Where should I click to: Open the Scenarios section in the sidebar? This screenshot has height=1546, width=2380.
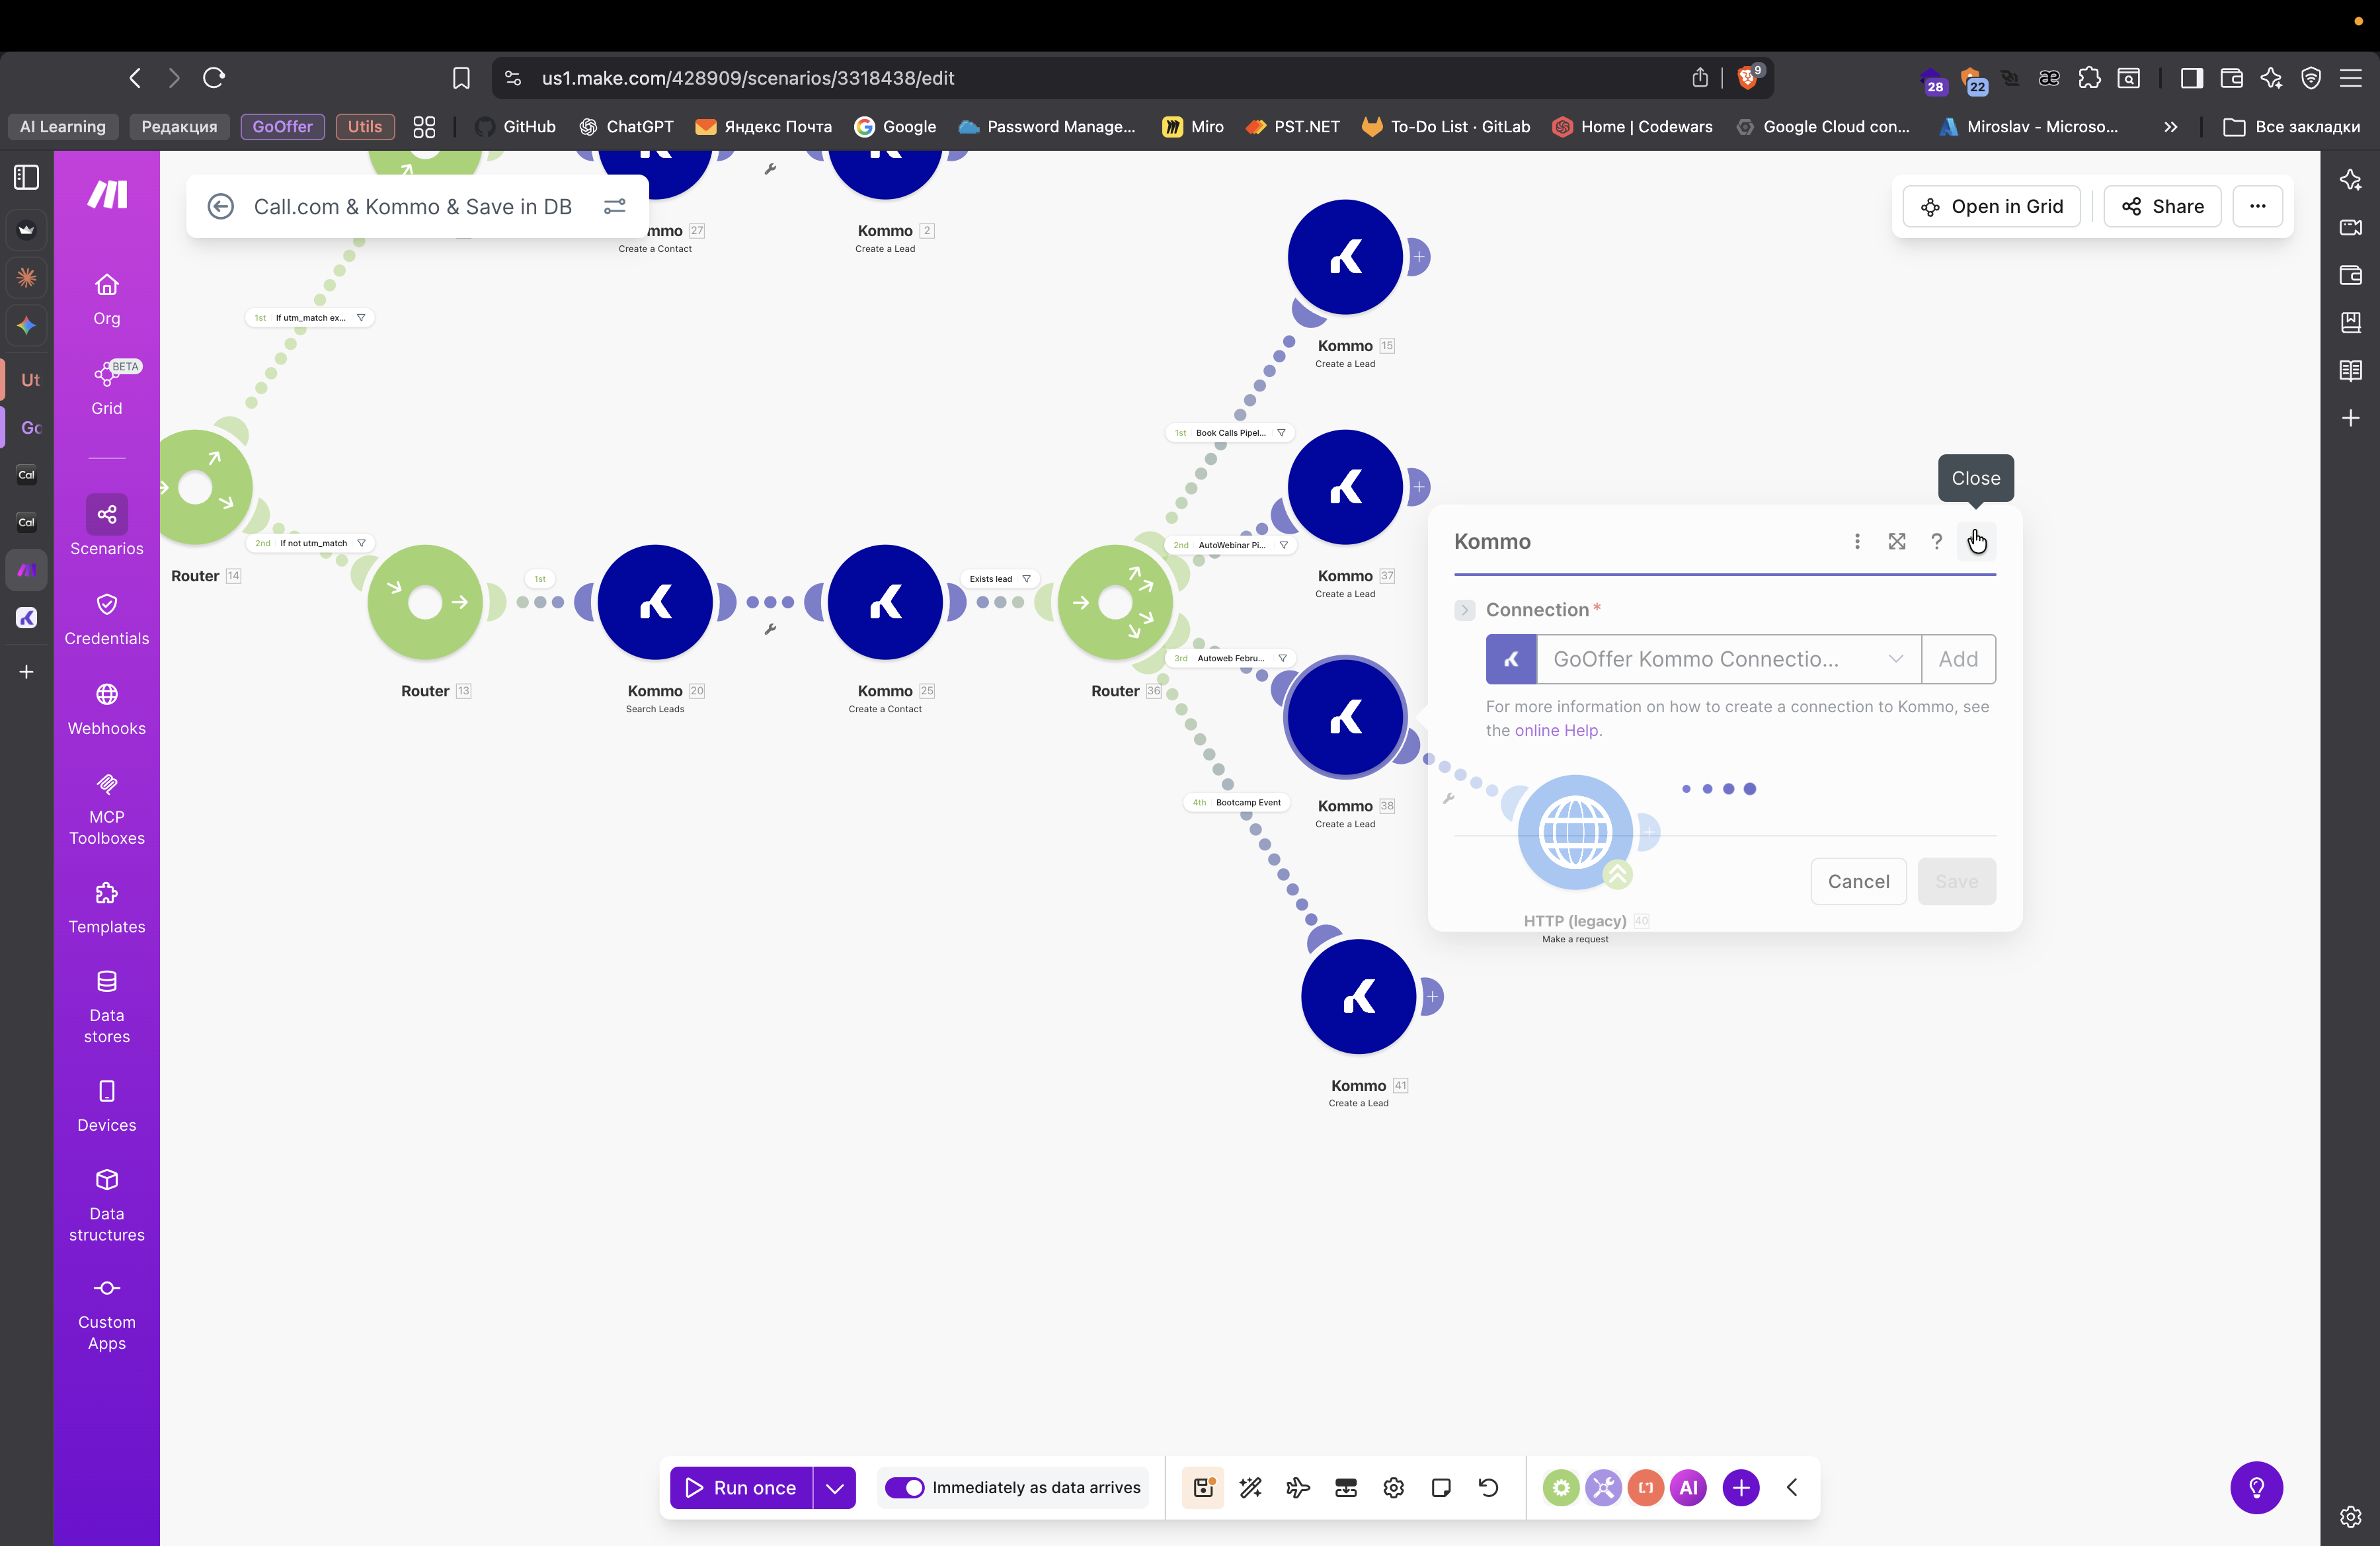pyautogui.click(x=106, y=527)
